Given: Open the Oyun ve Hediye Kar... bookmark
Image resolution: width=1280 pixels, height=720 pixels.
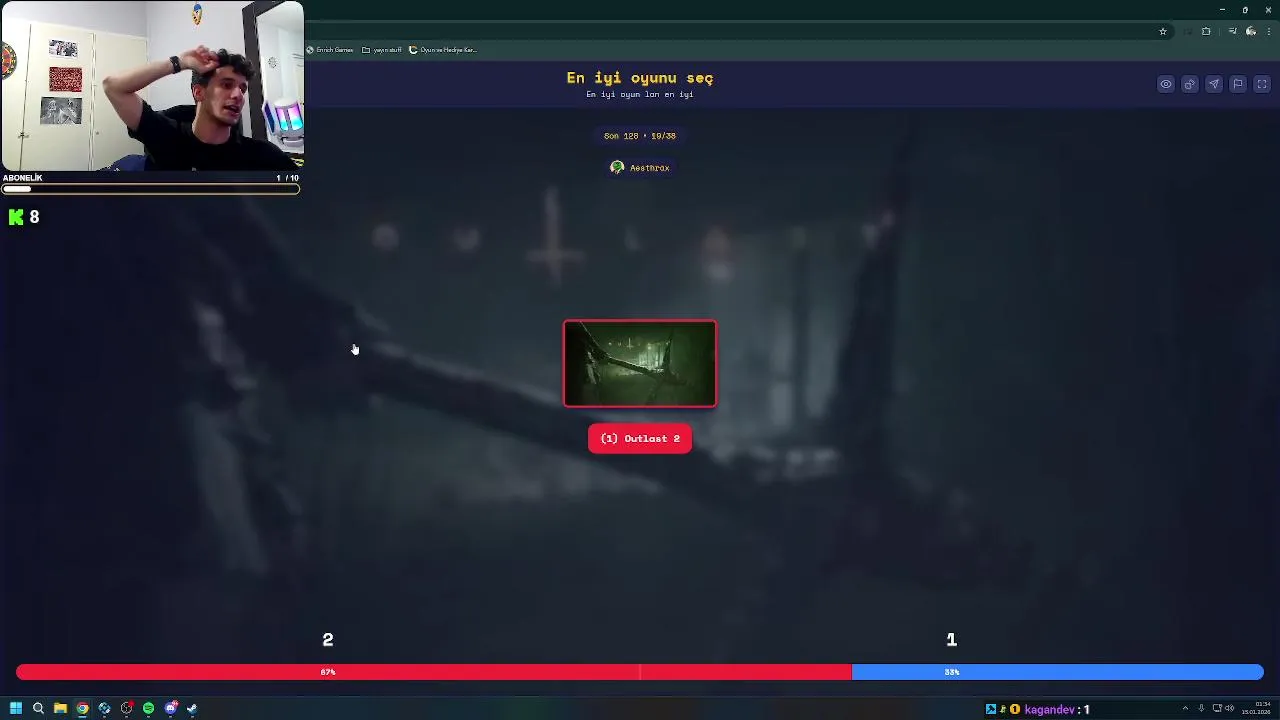Looking at the screenshot, I should point(443,50).
